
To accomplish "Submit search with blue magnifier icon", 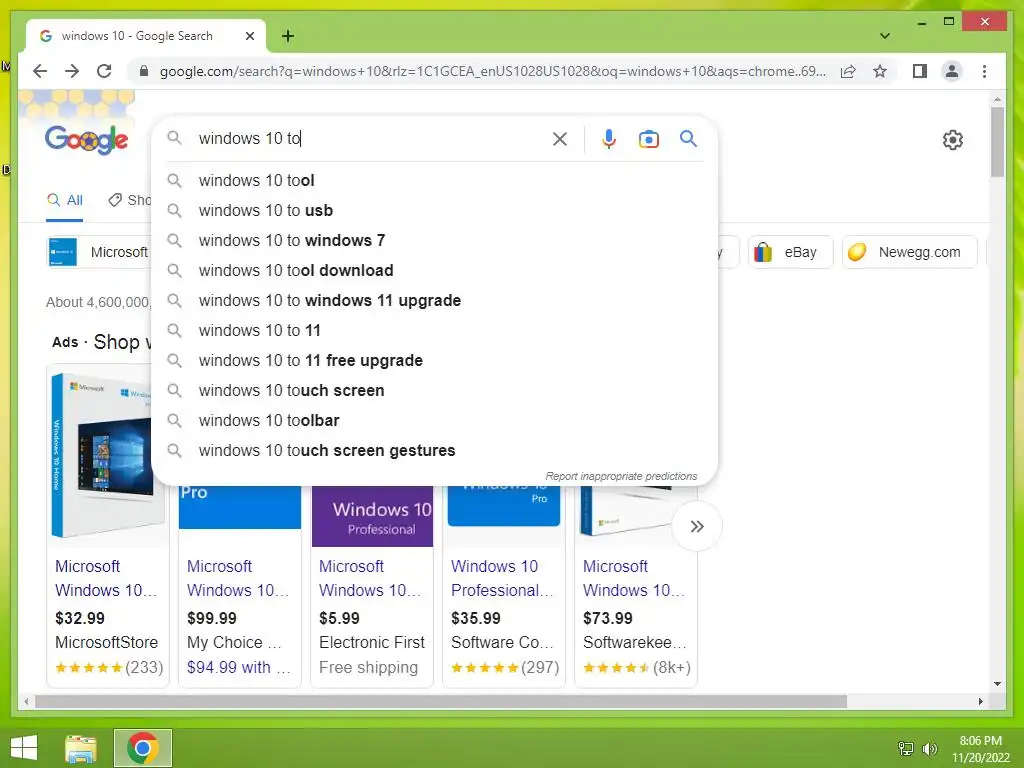I will pos(688,138).
